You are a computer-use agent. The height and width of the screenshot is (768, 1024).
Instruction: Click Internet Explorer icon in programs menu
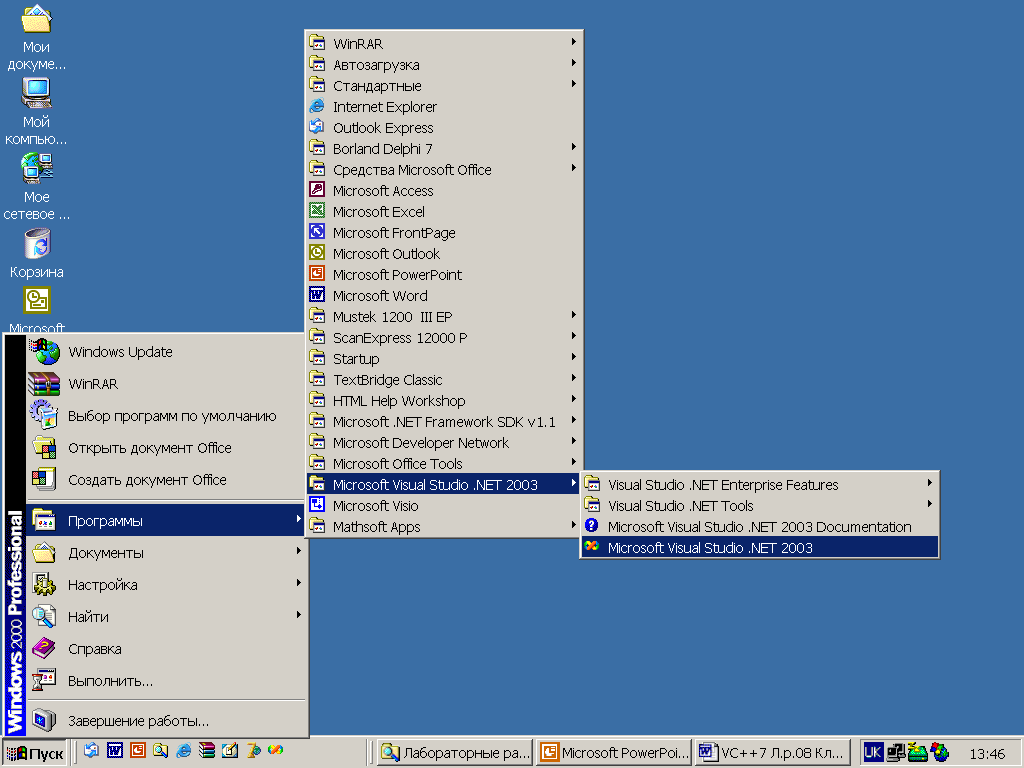[x=317, y=106]
